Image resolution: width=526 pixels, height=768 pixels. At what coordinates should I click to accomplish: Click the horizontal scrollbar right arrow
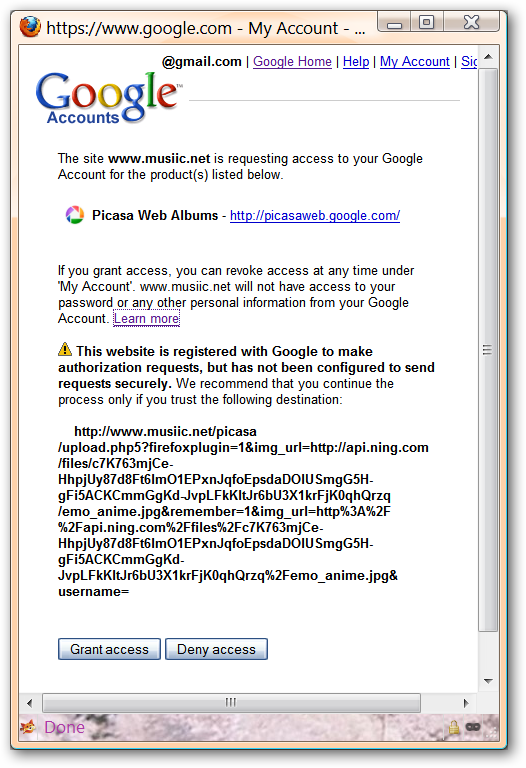click(466, 703)
